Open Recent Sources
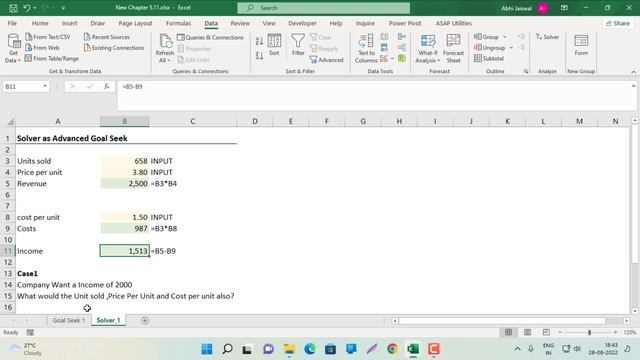The width and height of the screenshot is (640, 360). [107, 37]
